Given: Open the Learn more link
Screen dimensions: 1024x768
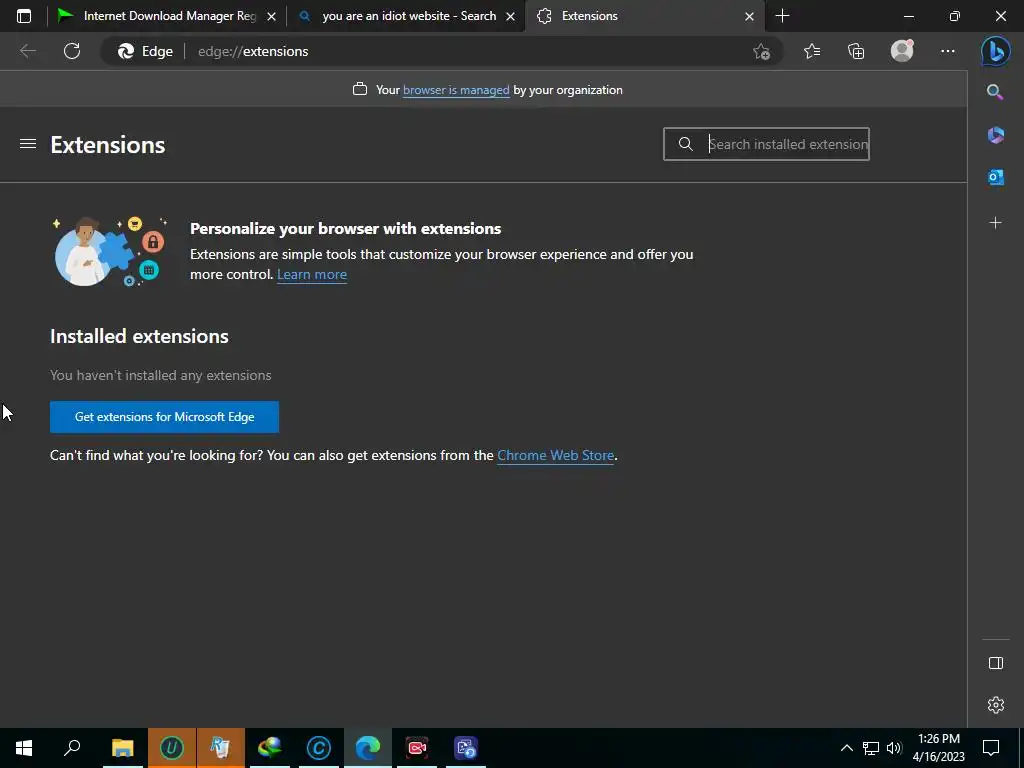Looking at the screenshot, I should pyautogui.click(x=312, y=274).
